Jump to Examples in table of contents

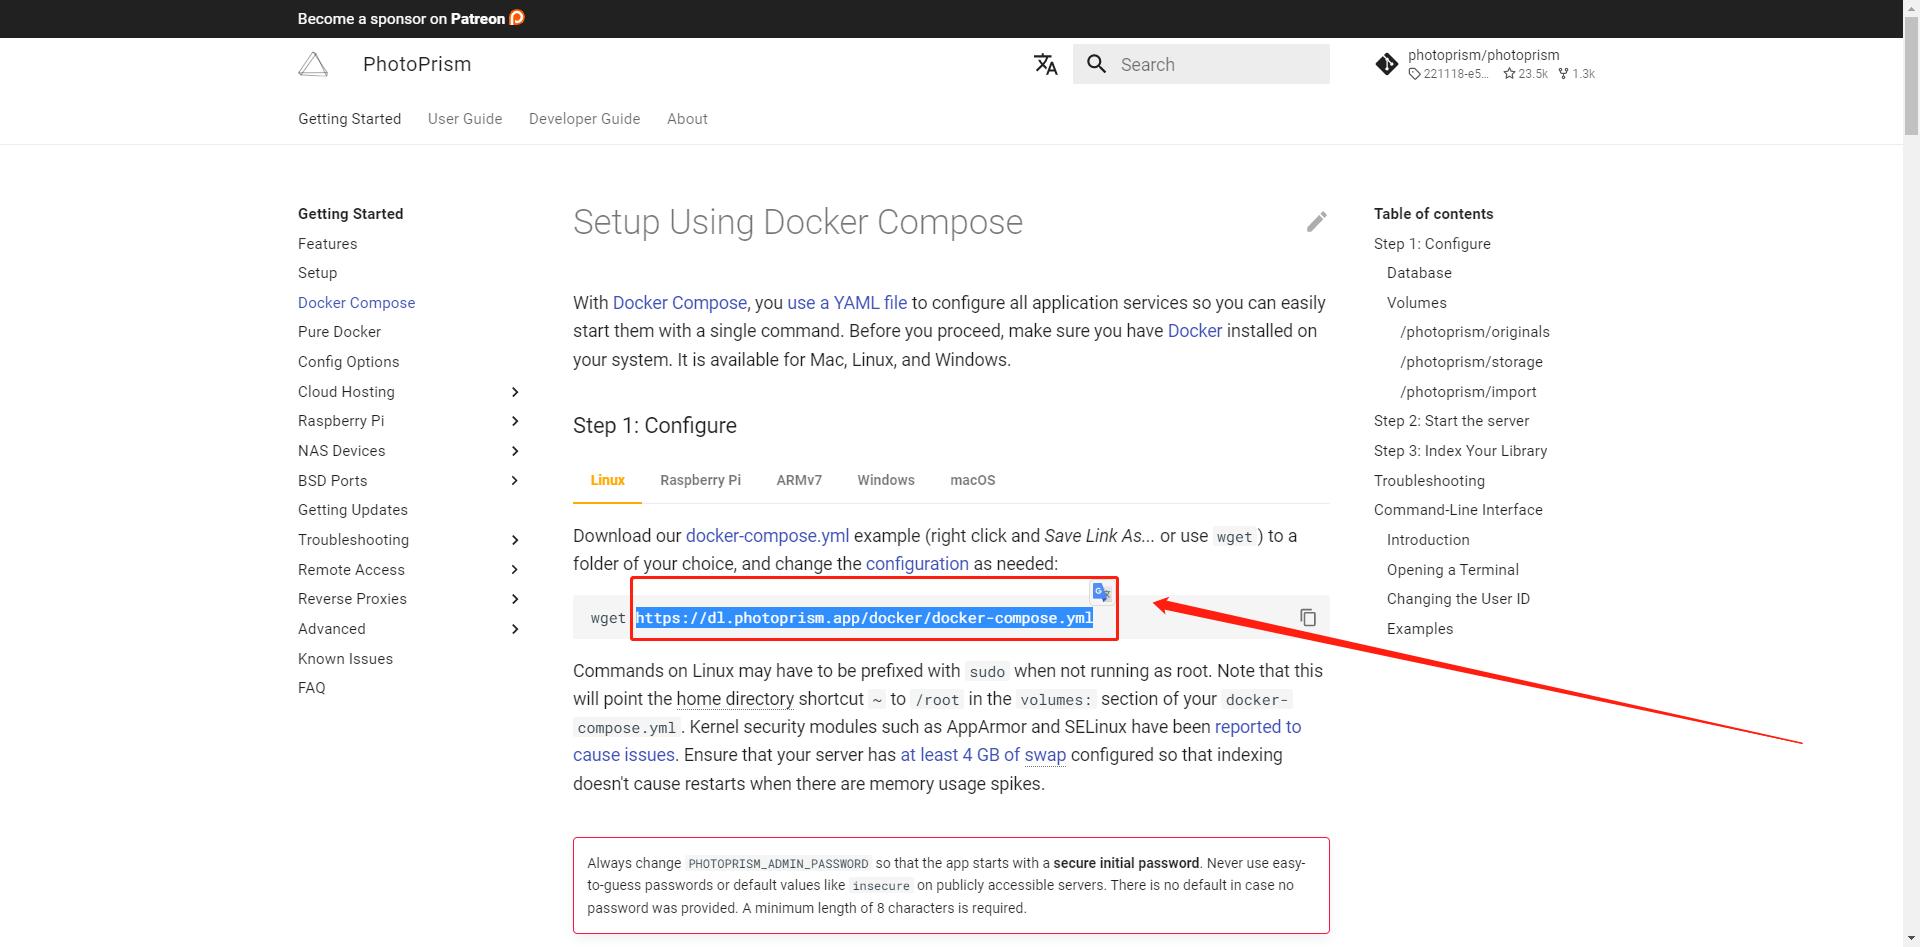[x=1420, y=629]
